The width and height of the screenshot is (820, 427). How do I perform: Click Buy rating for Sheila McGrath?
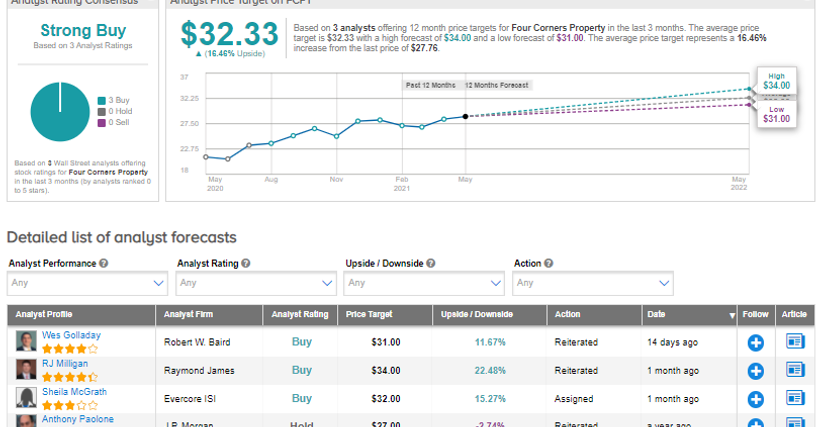pos(302,398)
